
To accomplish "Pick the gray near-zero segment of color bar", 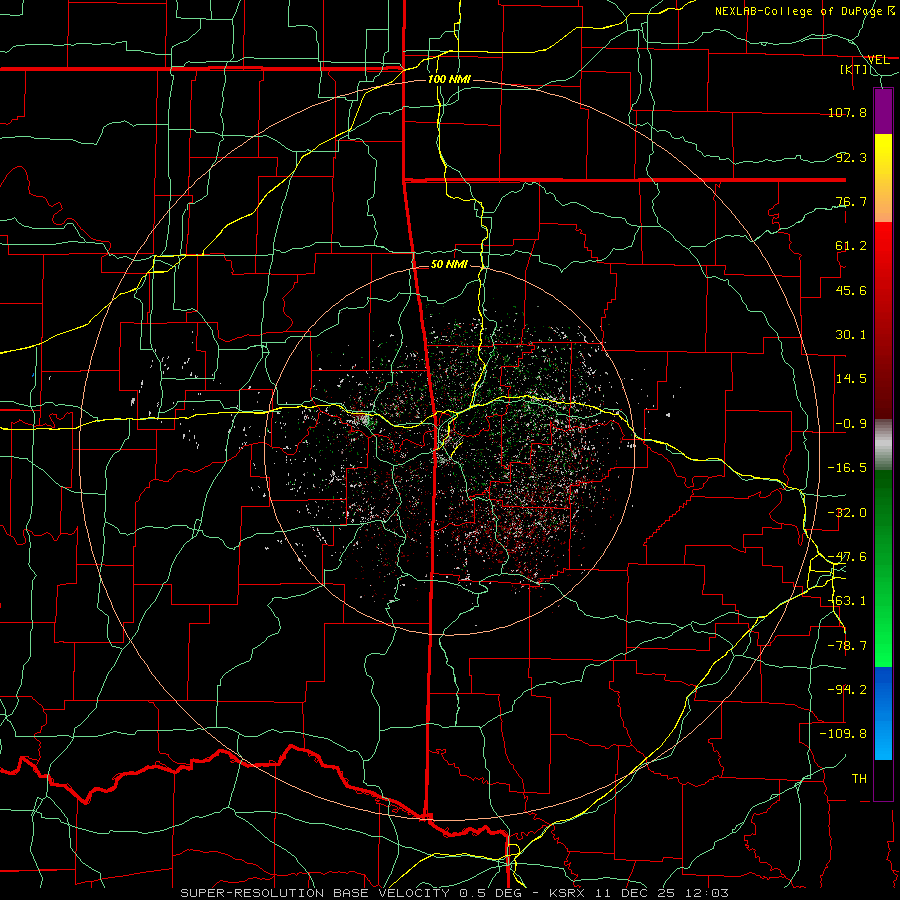I will 883,444.
